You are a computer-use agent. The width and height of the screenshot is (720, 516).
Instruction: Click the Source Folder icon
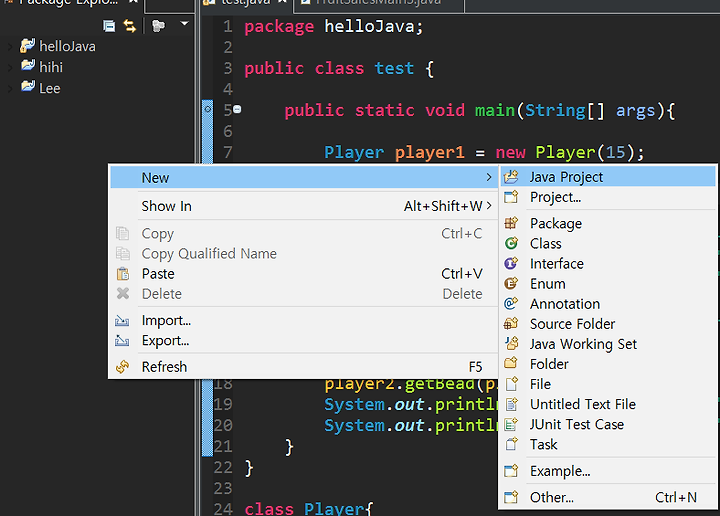tap(511, 324)
